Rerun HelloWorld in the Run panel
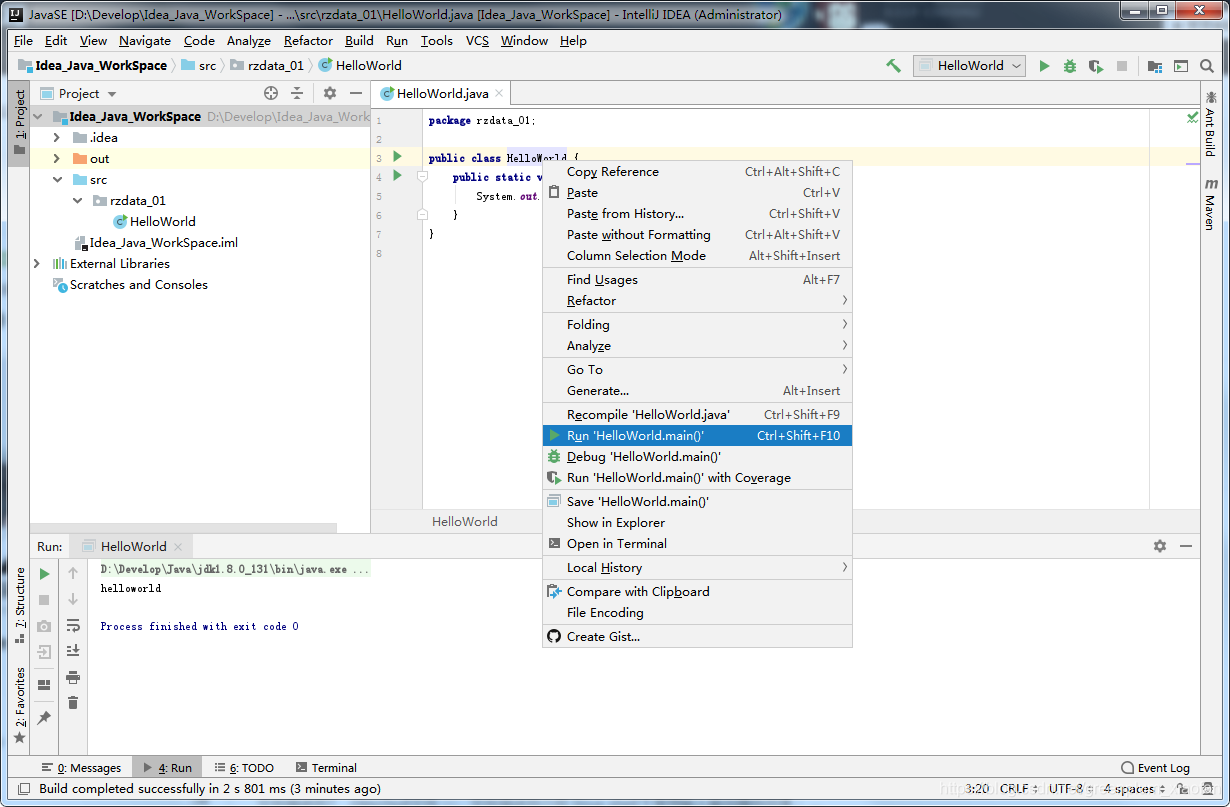The height and width of the screenshot is (807, 1230). [44, 574]
